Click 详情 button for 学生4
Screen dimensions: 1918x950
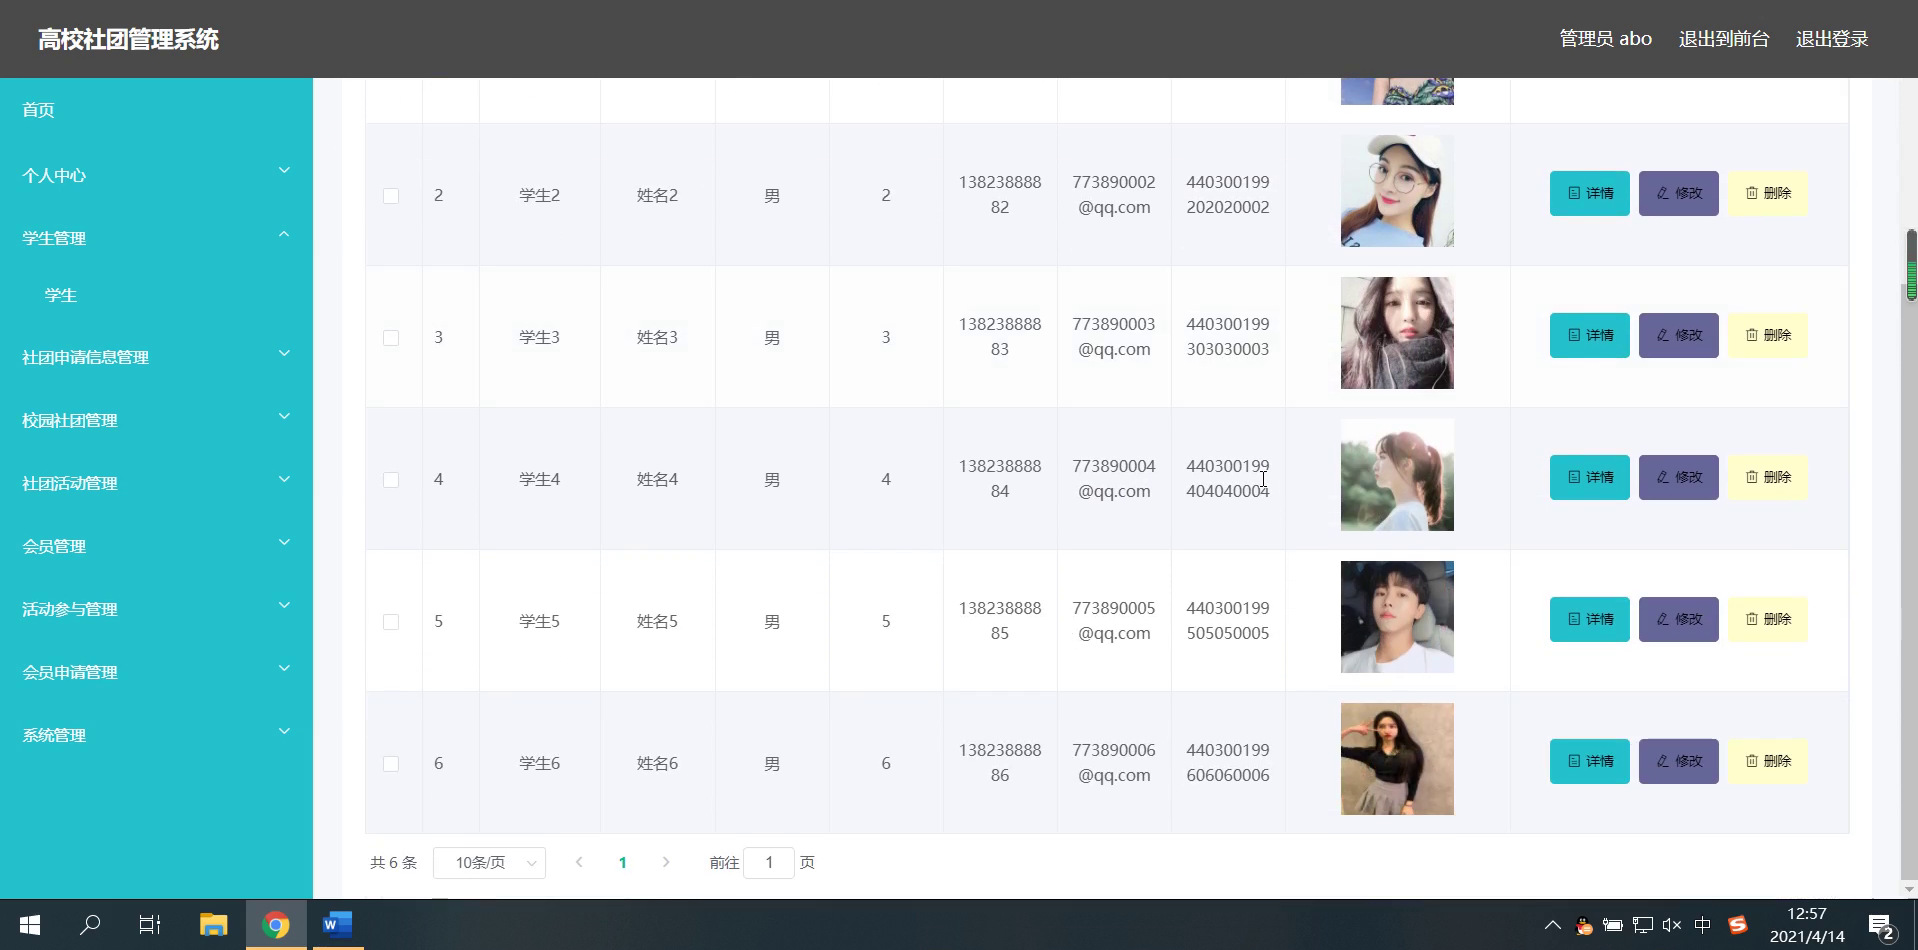click(x=1590, y=477)
